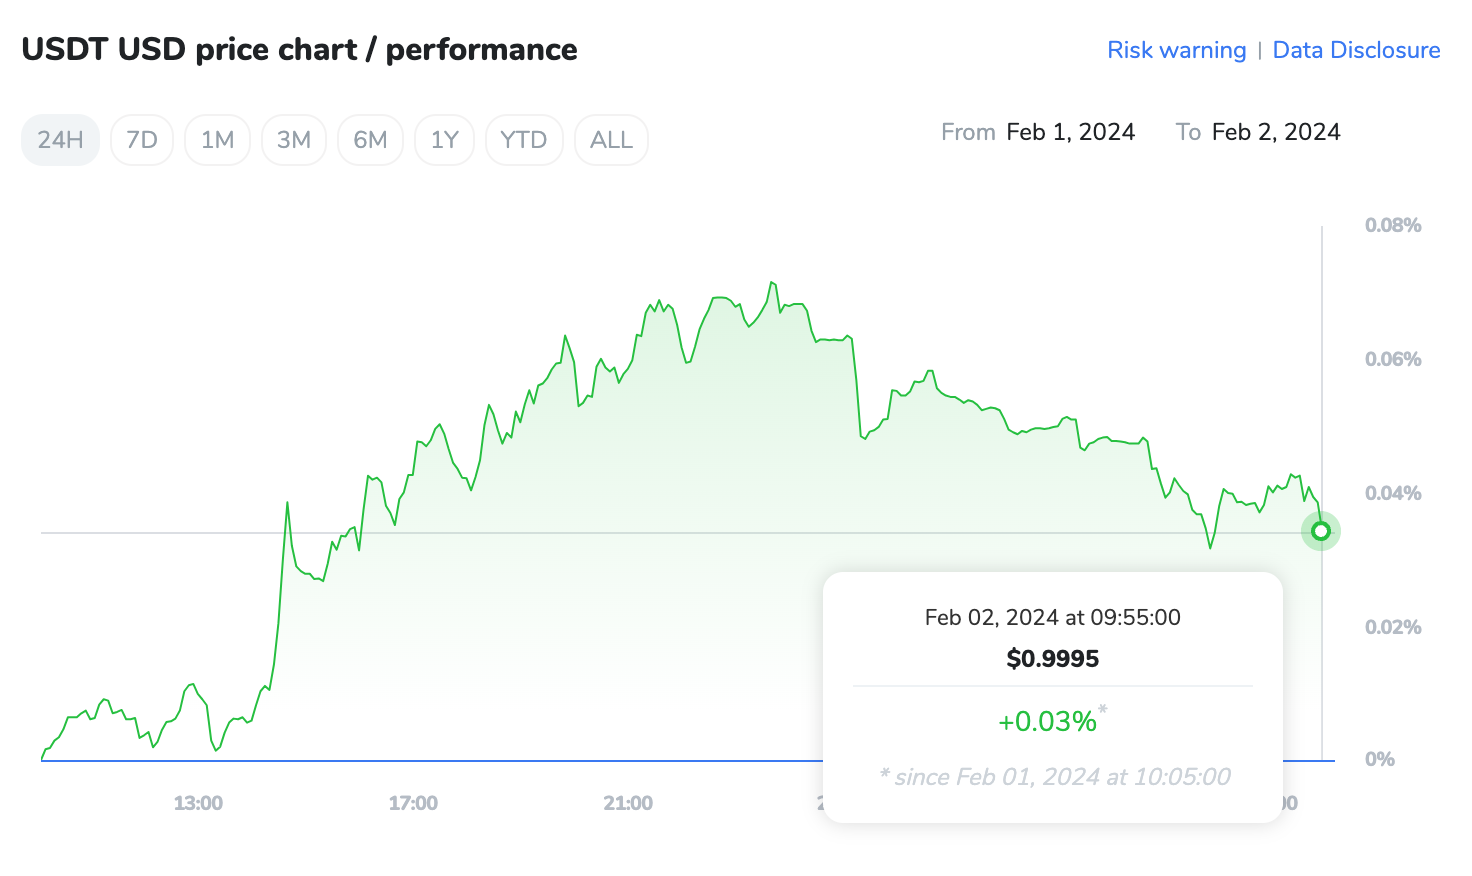Select the 24H timeframe
This screenshot has width=1472, height=876.
click(60, 140)
